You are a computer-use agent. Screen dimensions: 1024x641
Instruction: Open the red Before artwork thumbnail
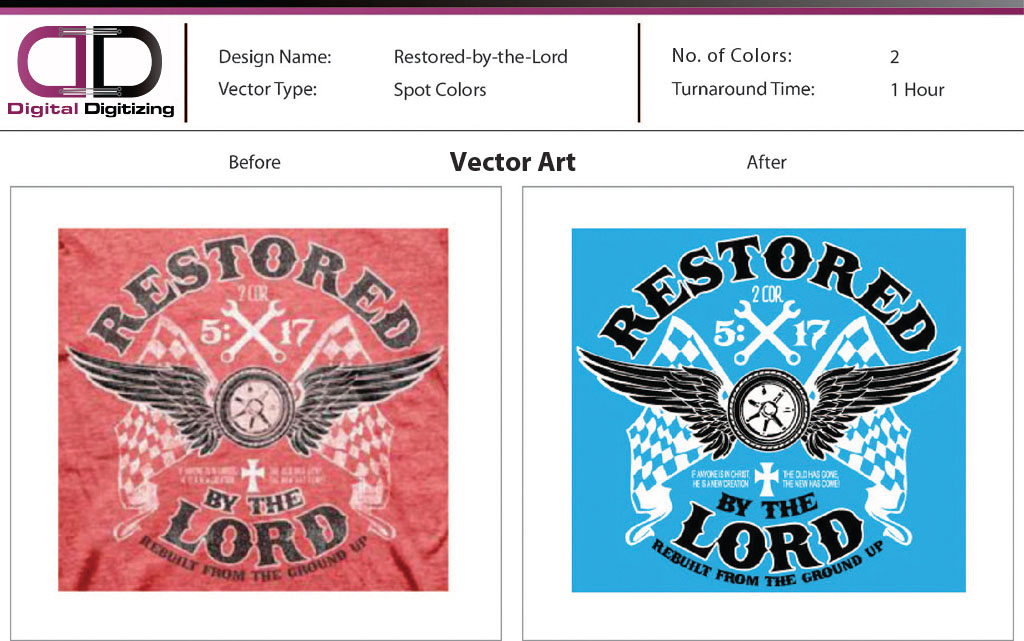pyautogui.click(x=253, y=410)
